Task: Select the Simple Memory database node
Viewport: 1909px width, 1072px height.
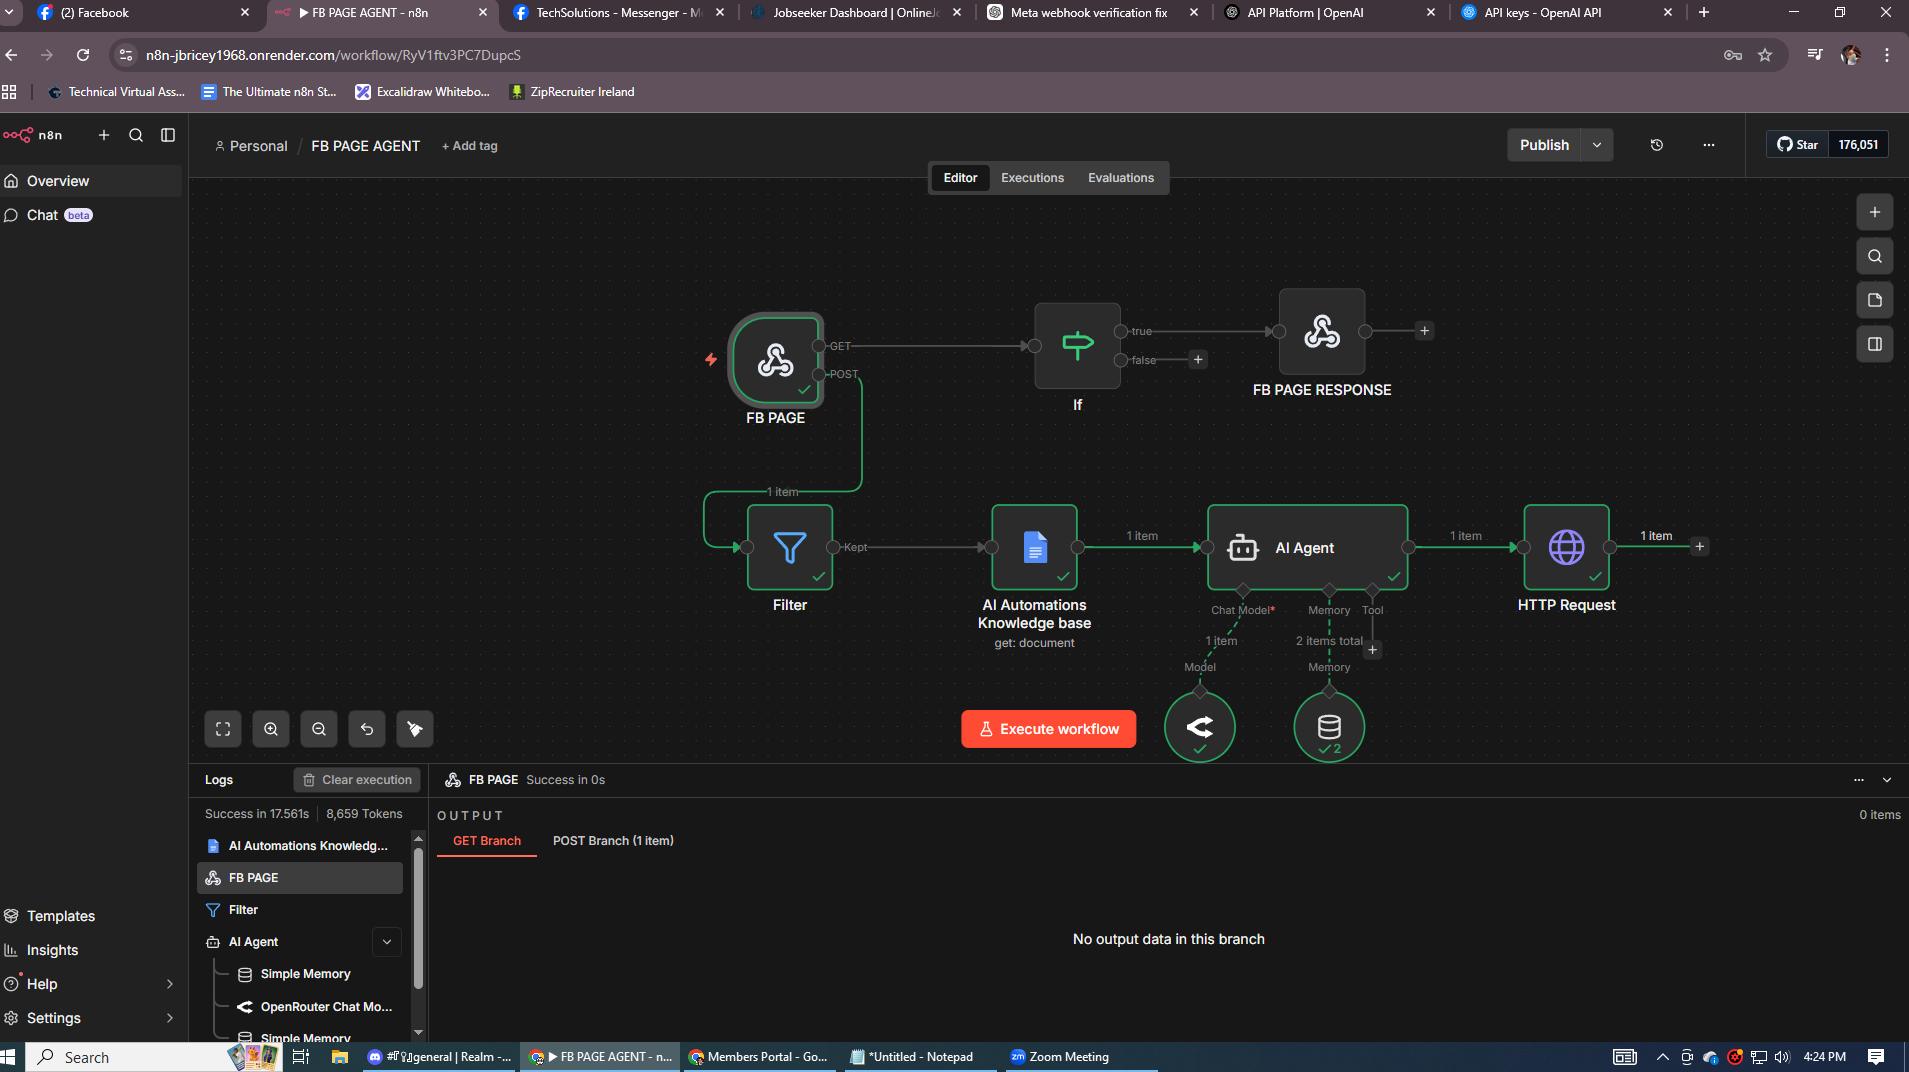Action: pyautogui.click(x=1328, y=727)
